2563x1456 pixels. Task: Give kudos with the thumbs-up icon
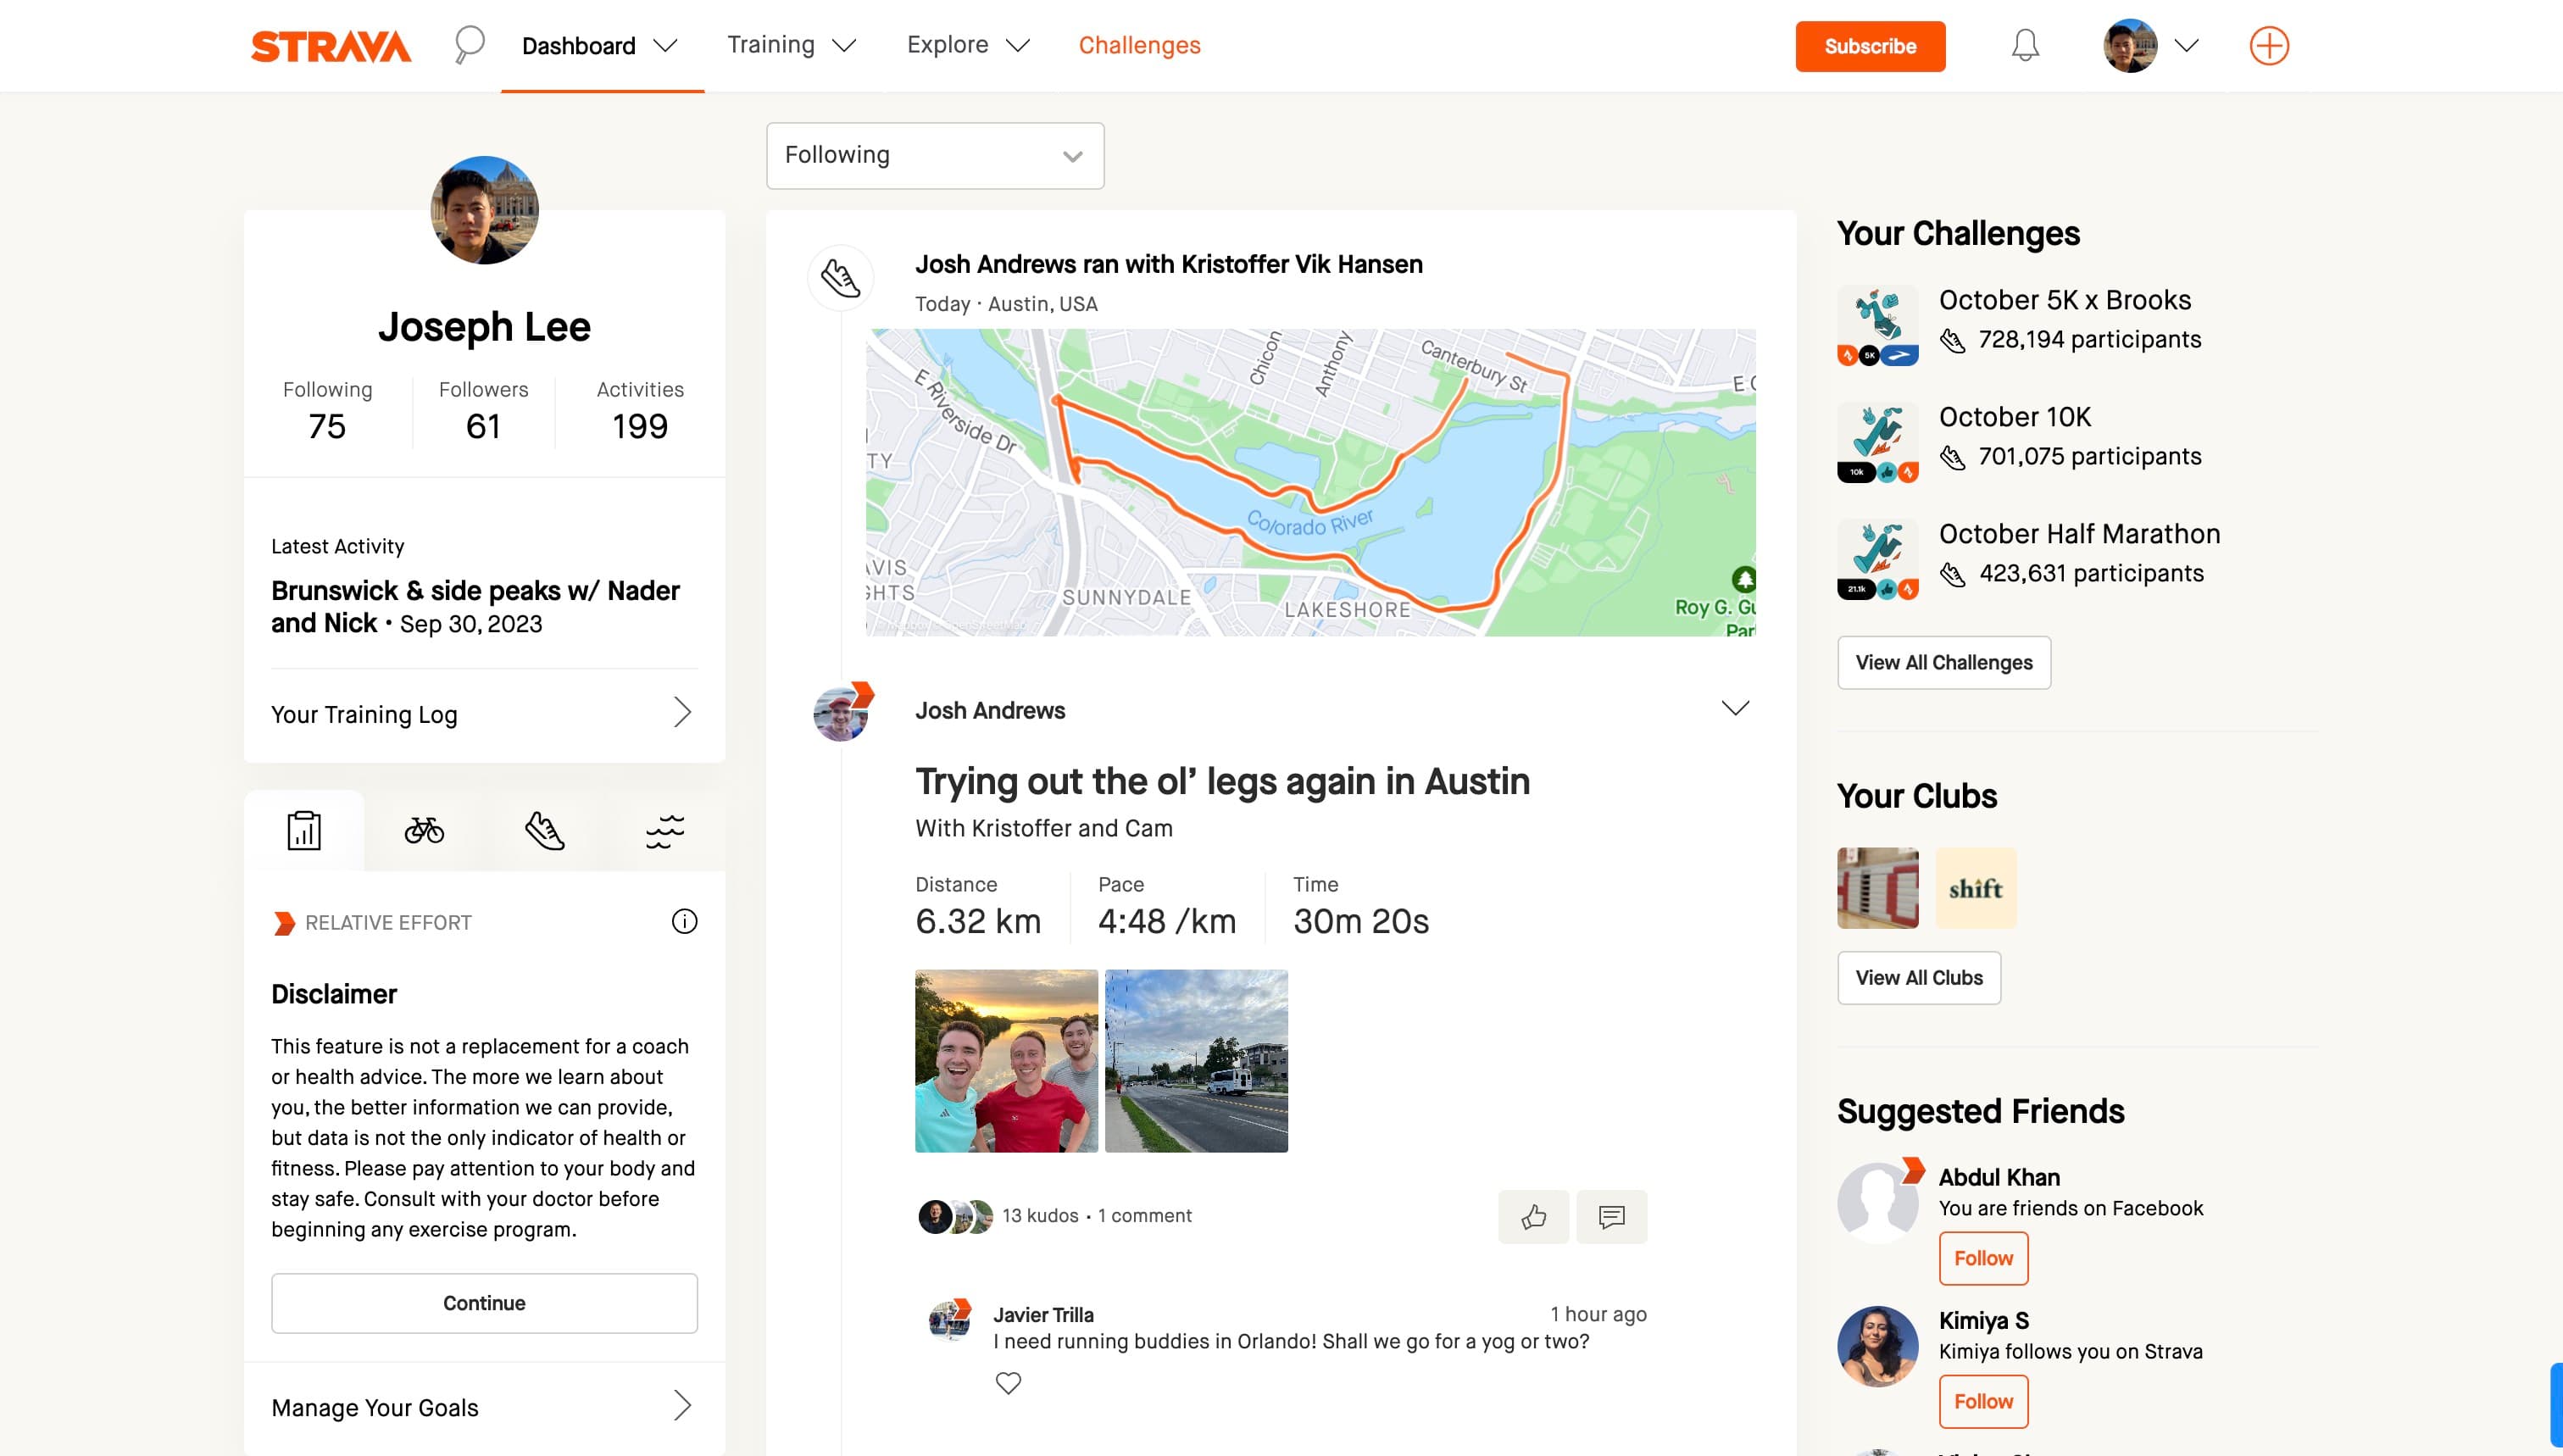1533,1216
